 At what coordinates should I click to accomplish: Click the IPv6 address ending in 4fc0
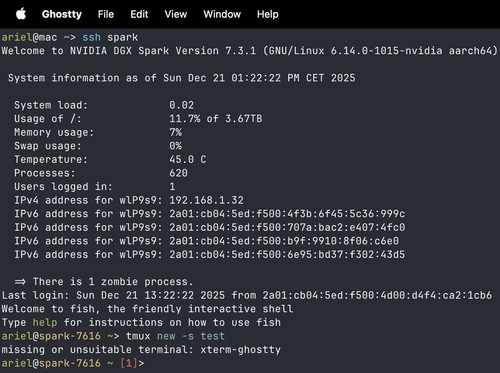click(287, 227)
